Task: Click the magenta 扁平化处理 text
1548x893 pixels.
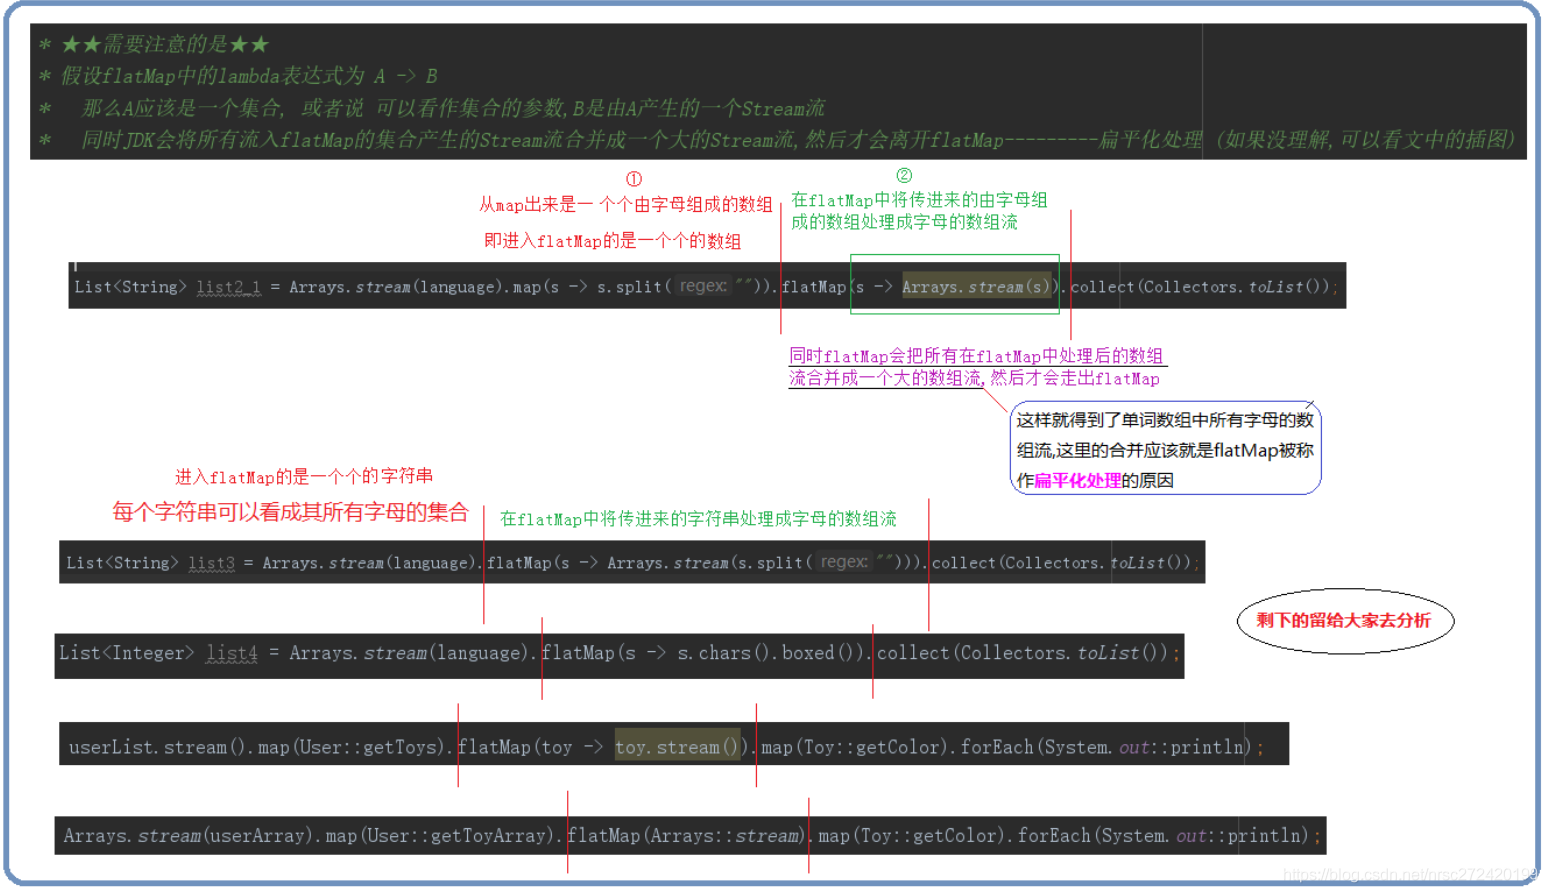Action: click(x=1077, y=481)
